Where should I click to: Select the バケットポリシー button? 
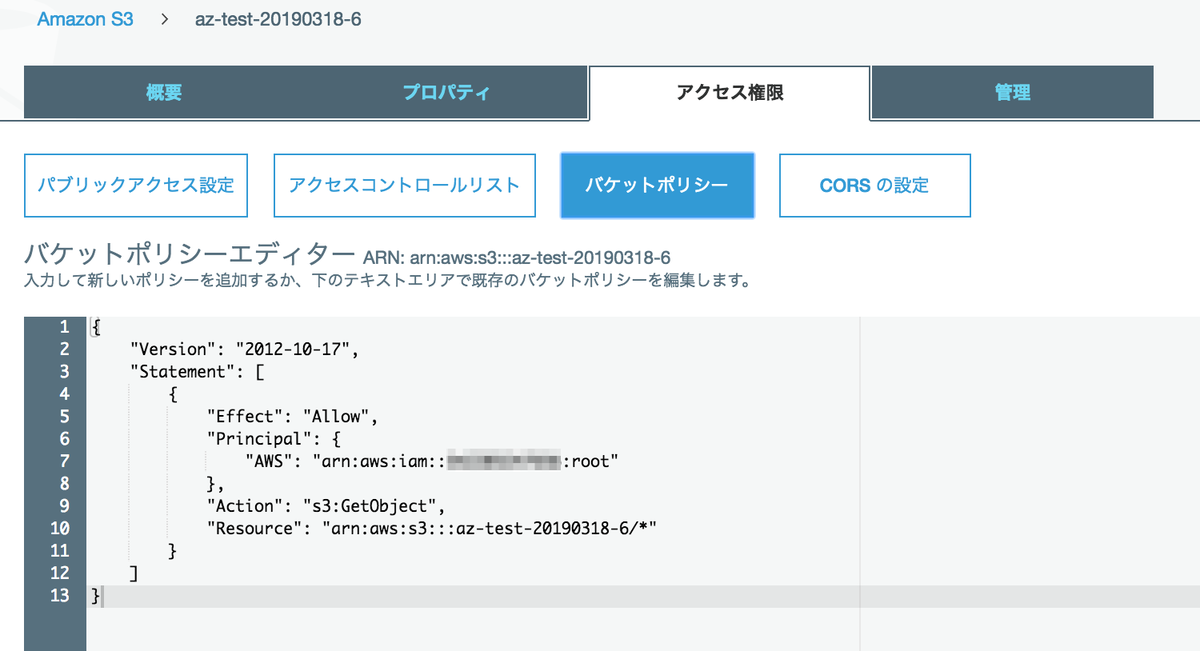pyautogui.click(x=657, y=185)
